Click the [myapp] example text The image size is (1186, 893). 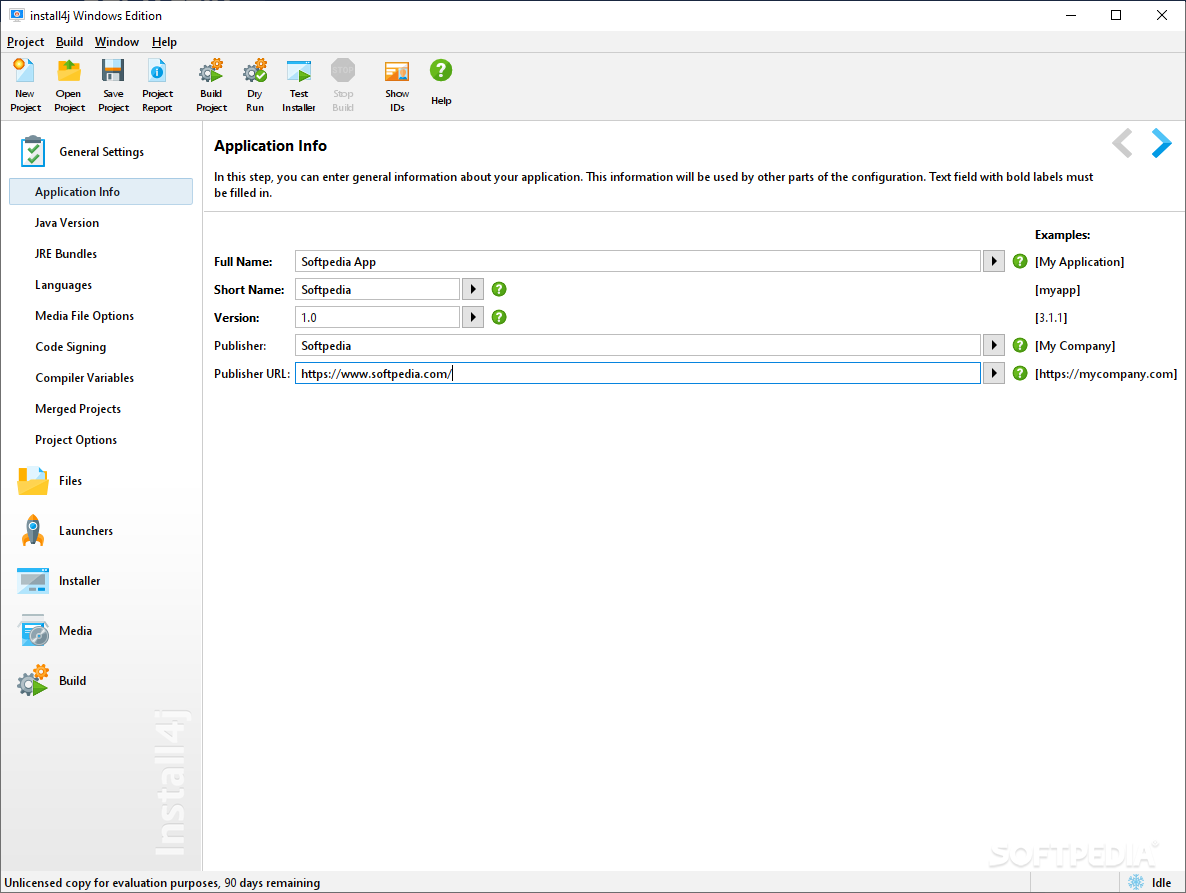1057,290
